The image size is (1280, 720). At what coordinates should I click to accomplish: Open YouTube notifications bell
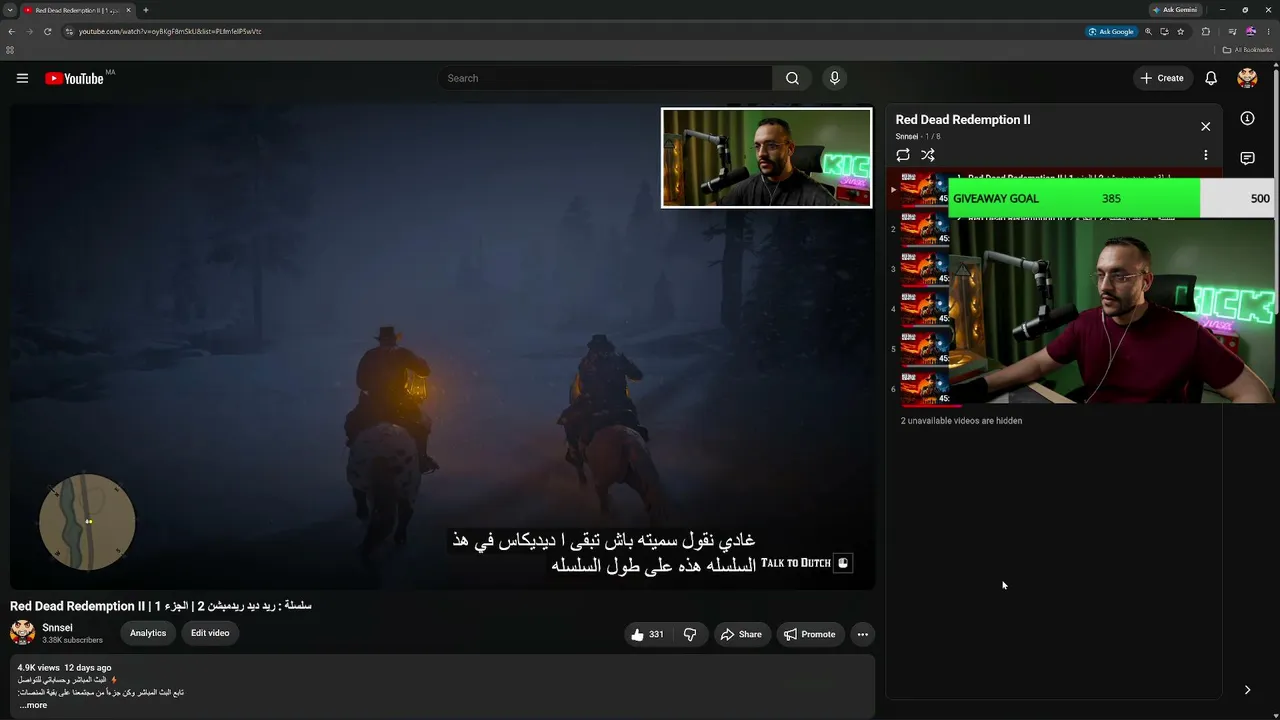1211,78
